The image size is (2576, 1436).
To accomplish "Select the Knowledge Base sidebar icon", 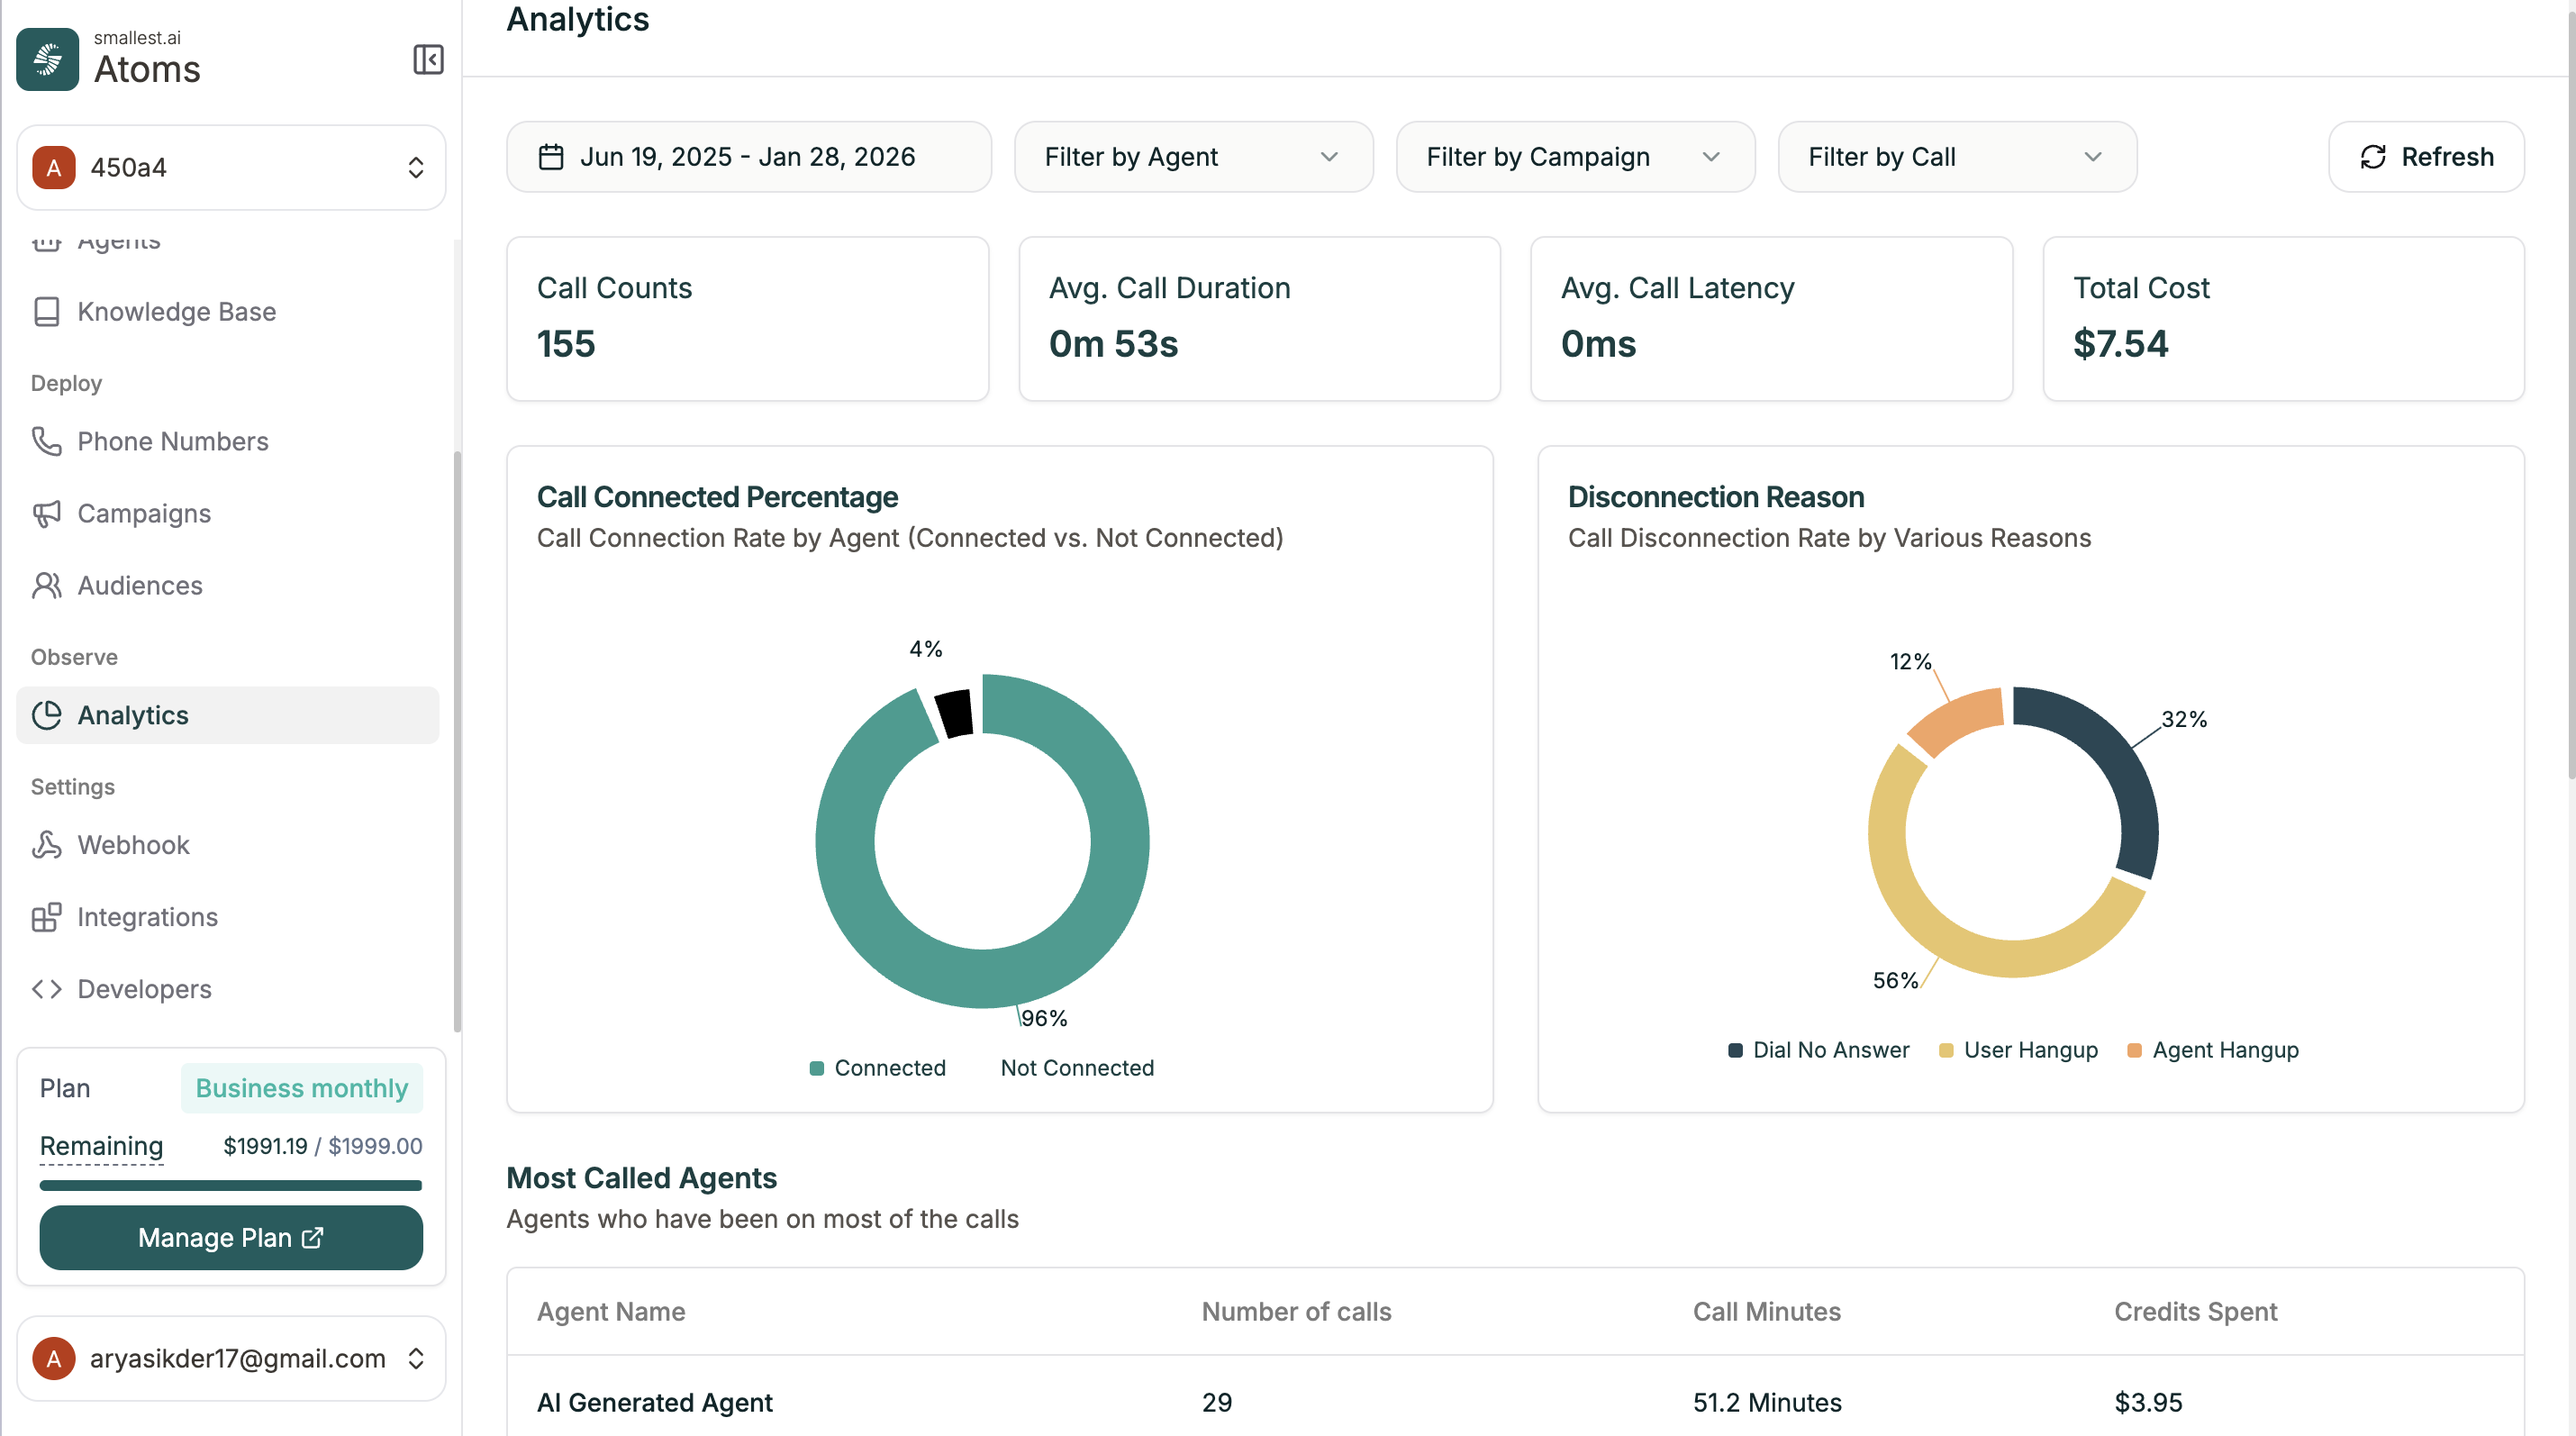I will (47, 311).
